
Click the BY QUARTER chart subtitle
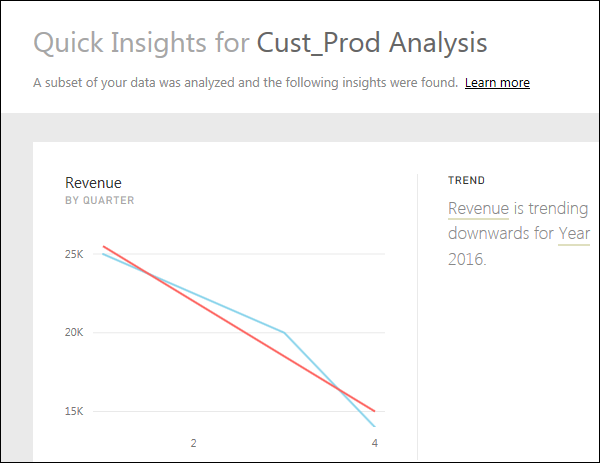pos(99,200)
